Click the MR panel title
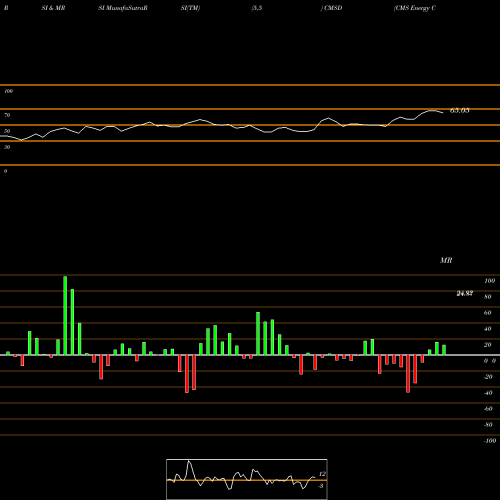 click(x=446, y=260)
